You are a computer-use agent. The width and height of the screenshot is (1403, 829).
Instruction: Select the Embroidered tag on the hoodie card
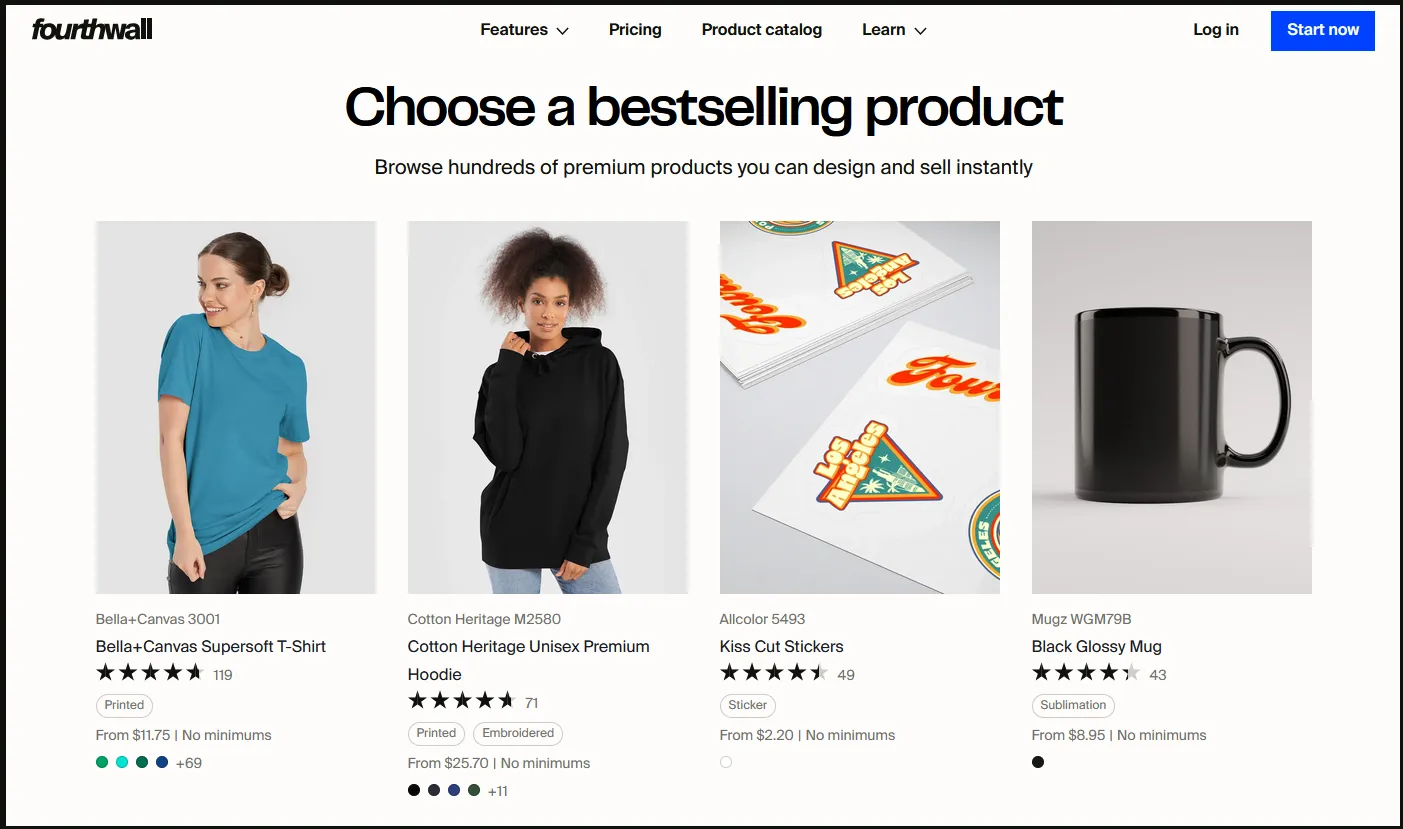tap(518, 733)
